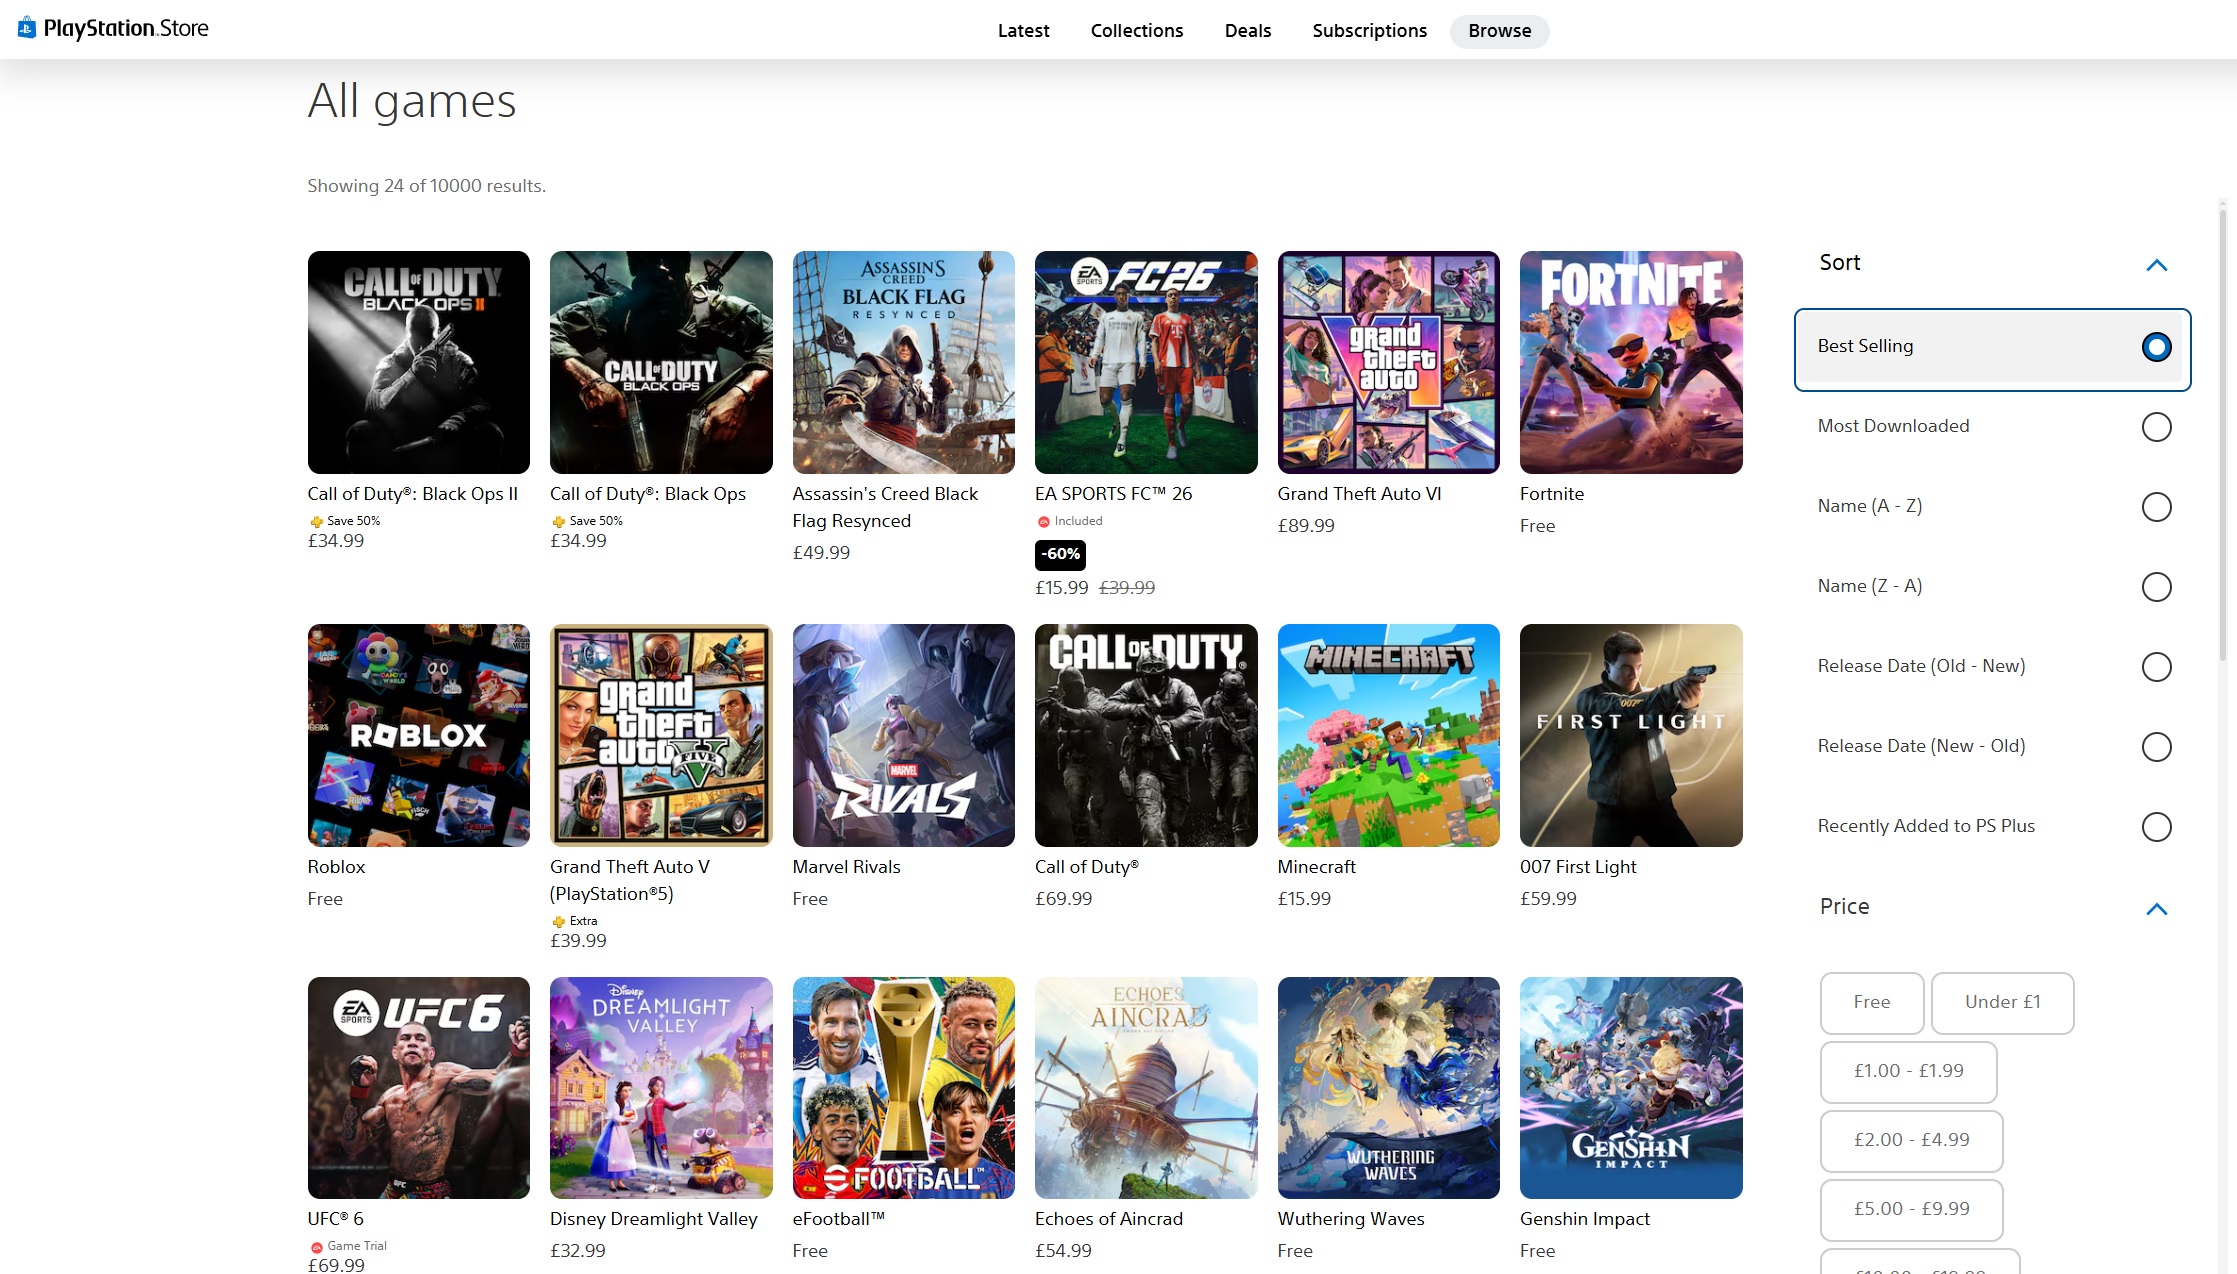This screenshot has height=1274, width=2237.
Task: Filter by £1.00 - £1.99 range
Action: (1908, 1071)
